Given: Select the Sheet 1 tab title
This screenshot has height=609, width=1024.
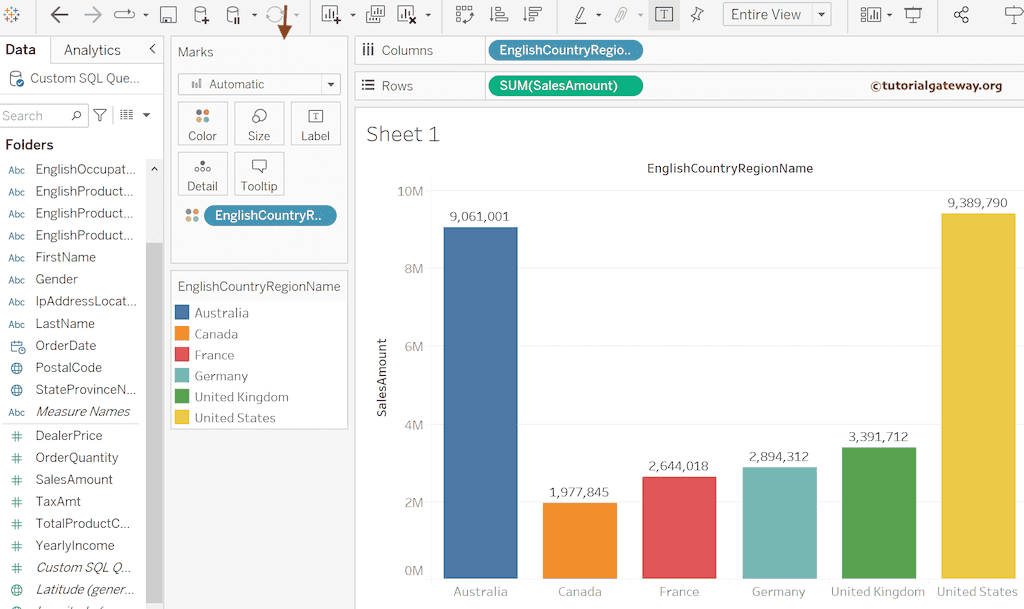Looking at the screenshot, I should pos(402,134).
